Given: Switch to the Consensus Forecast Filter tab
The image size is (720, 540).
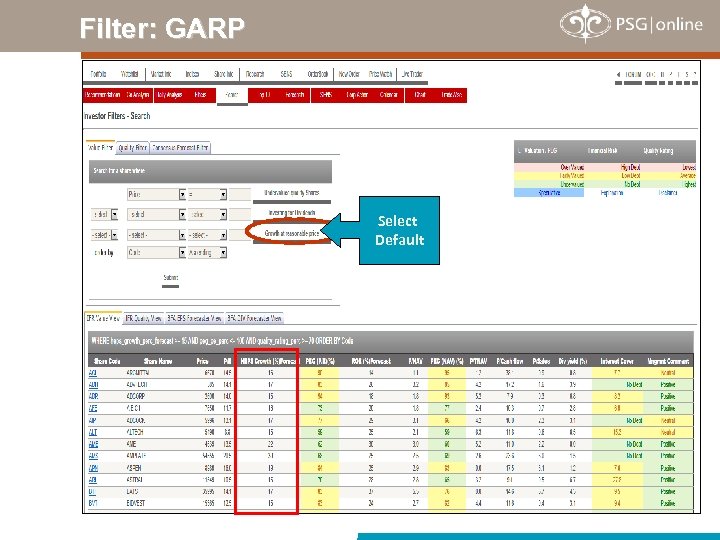Looking at the screenshot, I should pyautogui.click(x=180, y=148).
